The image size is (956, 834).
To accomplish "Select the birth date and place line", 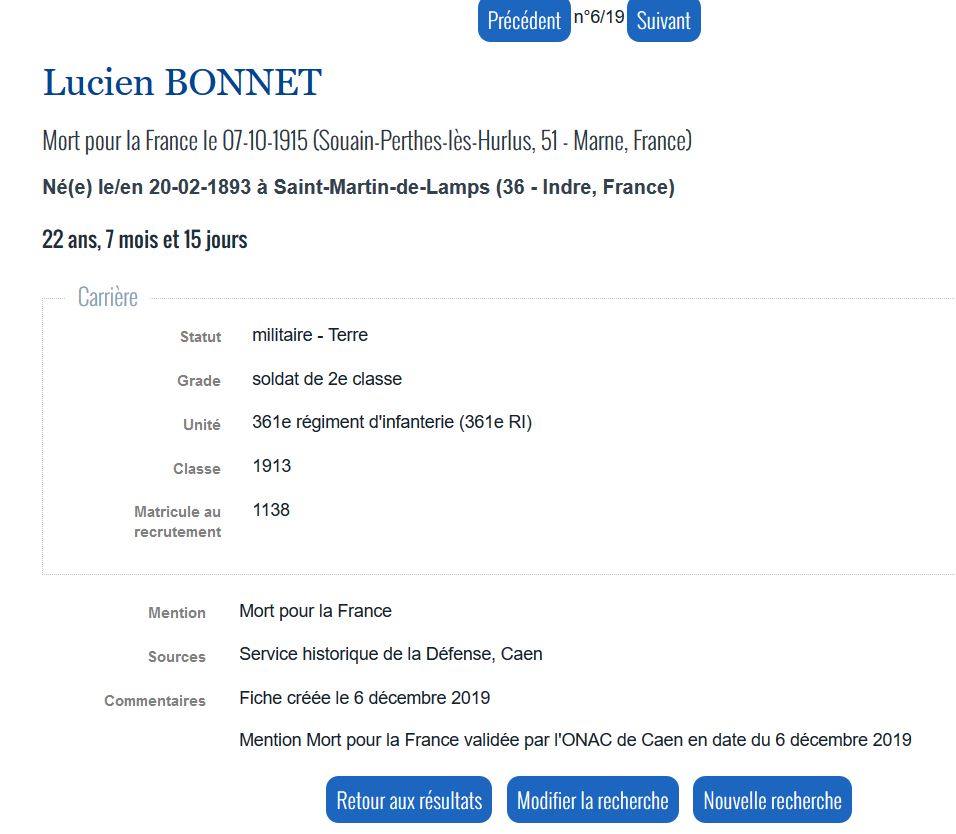I will click(358, 187).
